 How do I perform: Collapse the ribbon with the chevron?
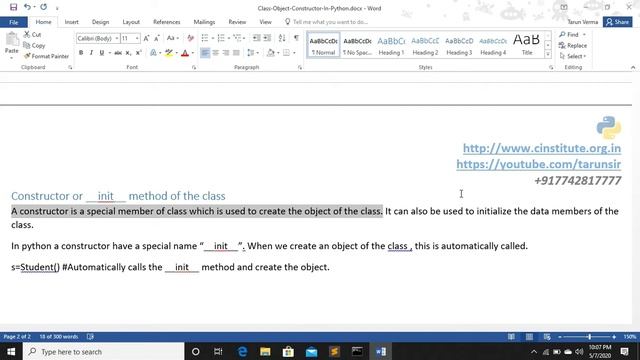click(633, 67)
